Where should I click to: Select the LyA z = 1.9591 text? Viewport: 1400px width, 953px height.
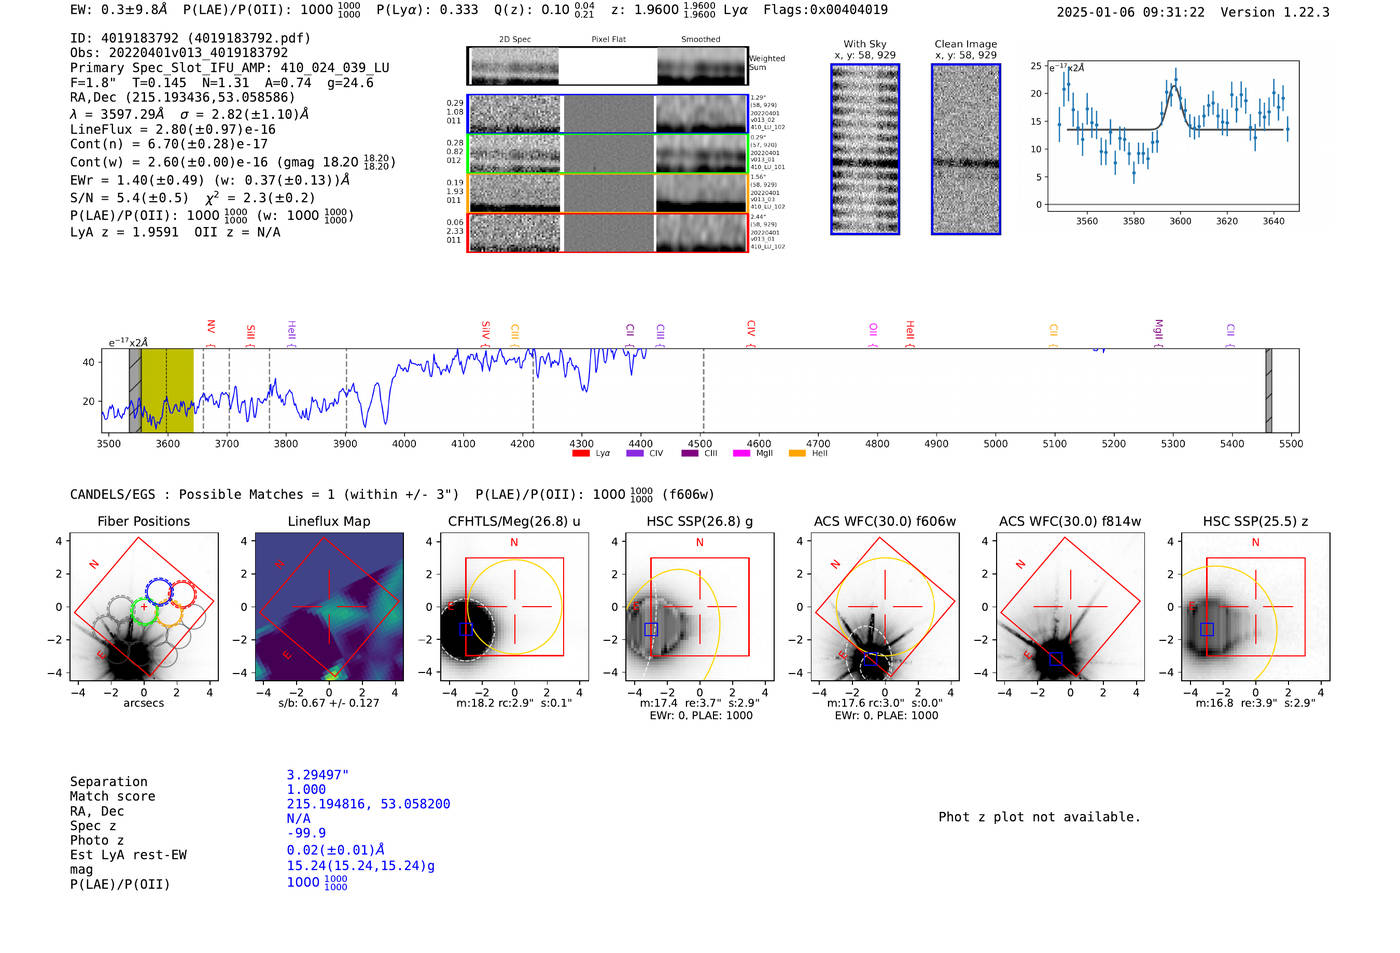pyautogui.click(x=124, y=232)
